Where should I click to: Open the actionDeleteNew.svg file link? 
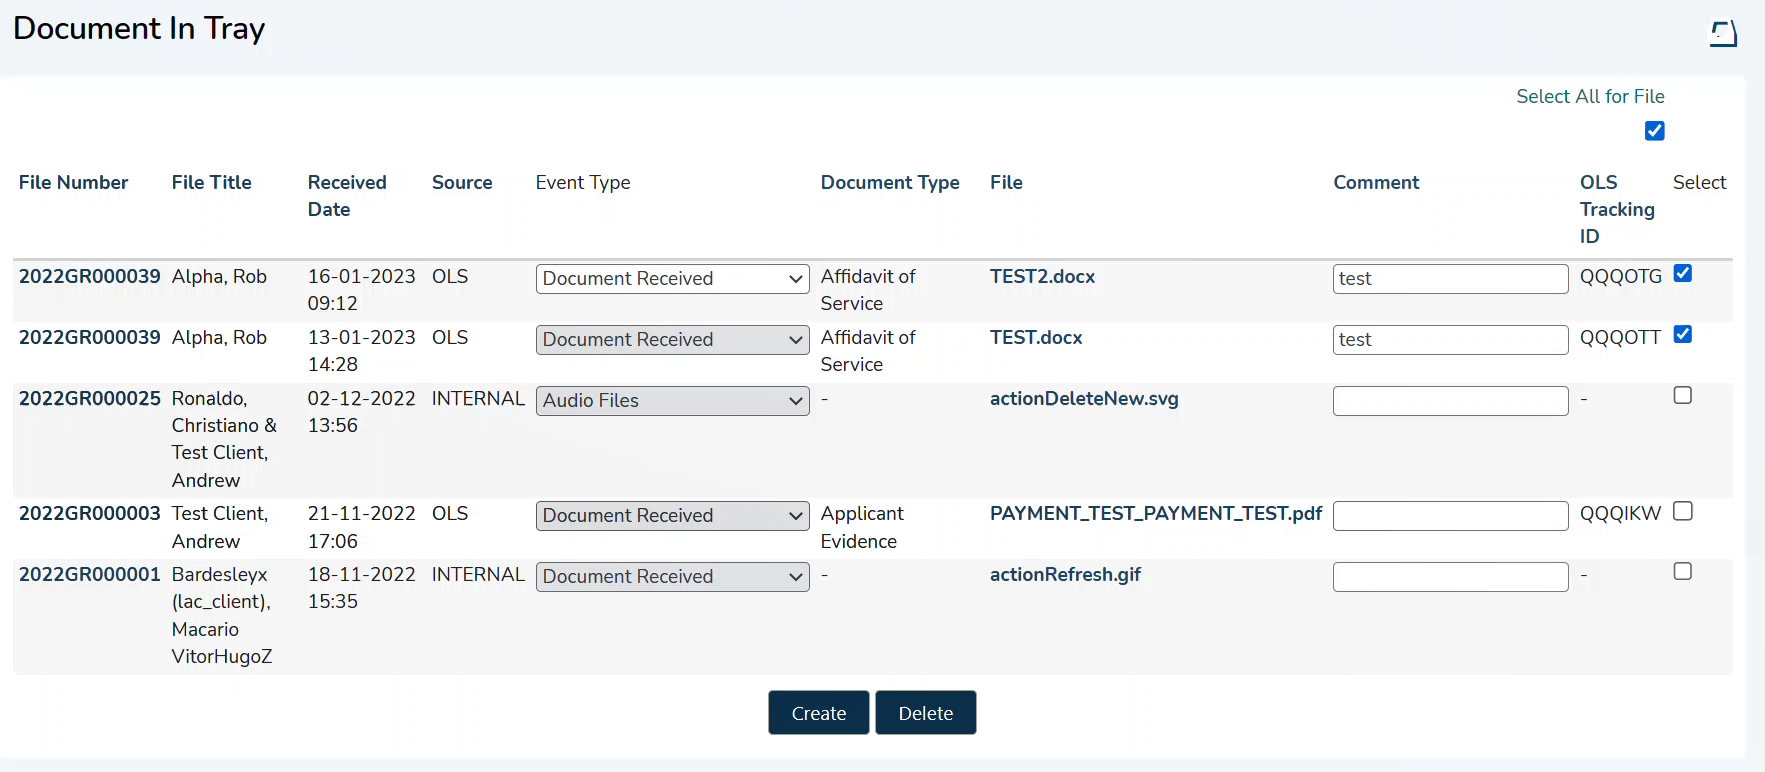(x=1084, y=399)
